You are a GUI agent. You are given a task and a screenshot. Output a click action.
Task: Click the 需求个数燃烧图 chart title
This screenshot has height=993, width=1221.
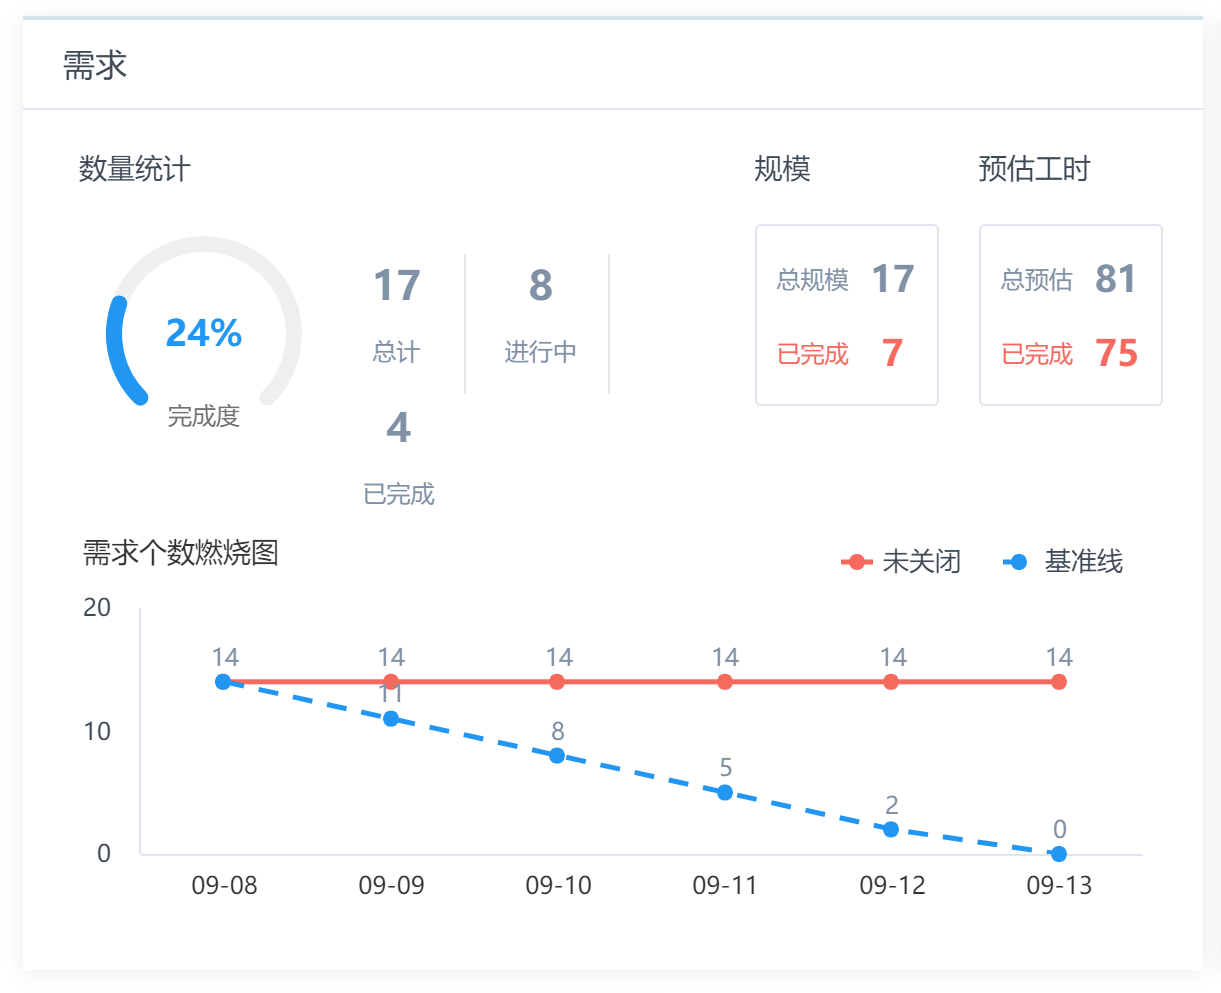180,553
